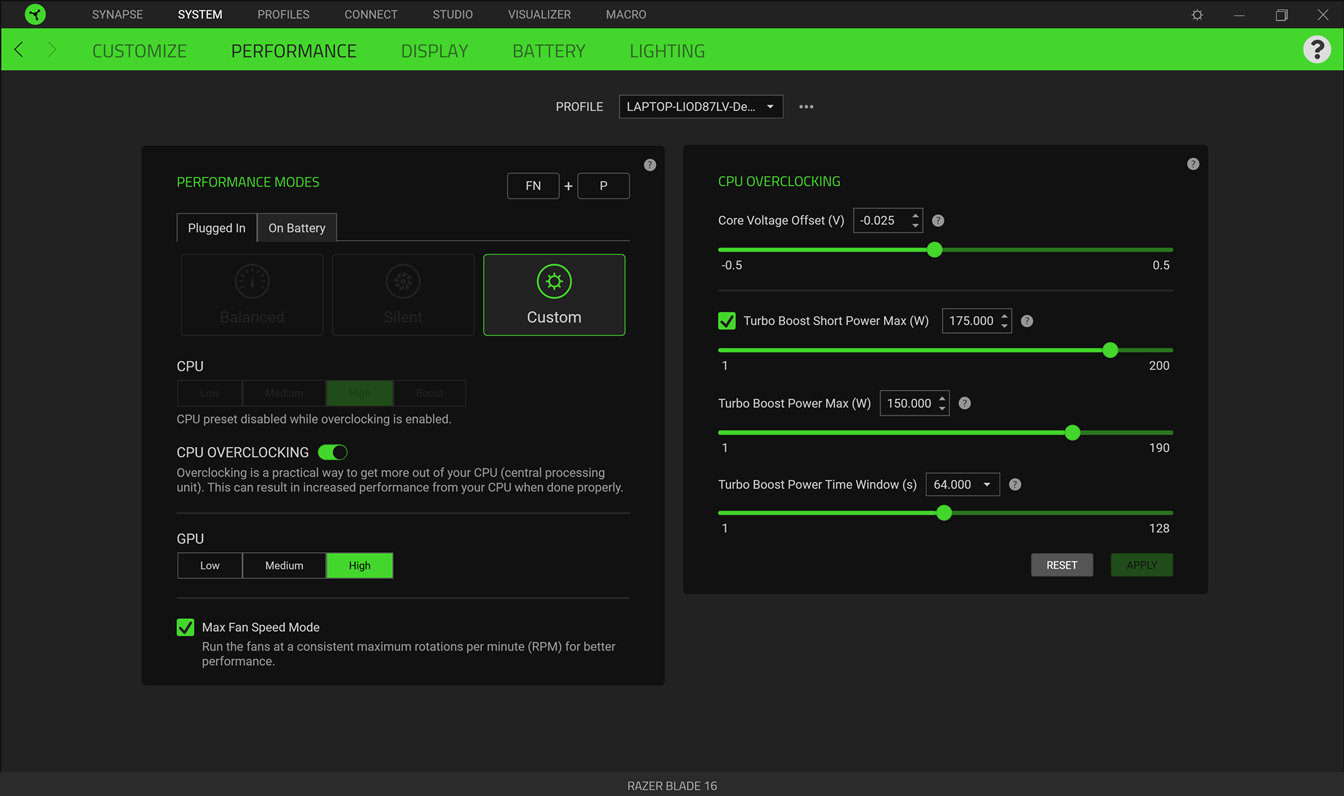Go back with the left arrow

coord(19,50)
